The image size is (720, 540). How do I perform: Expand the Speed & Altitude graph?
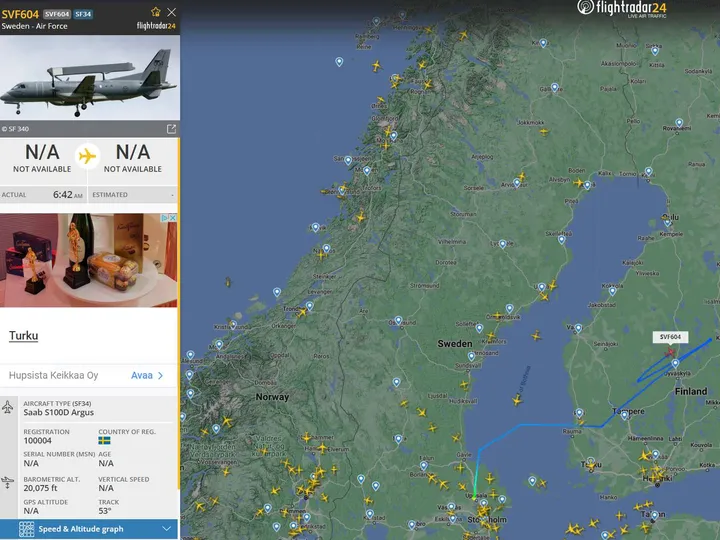89,529
